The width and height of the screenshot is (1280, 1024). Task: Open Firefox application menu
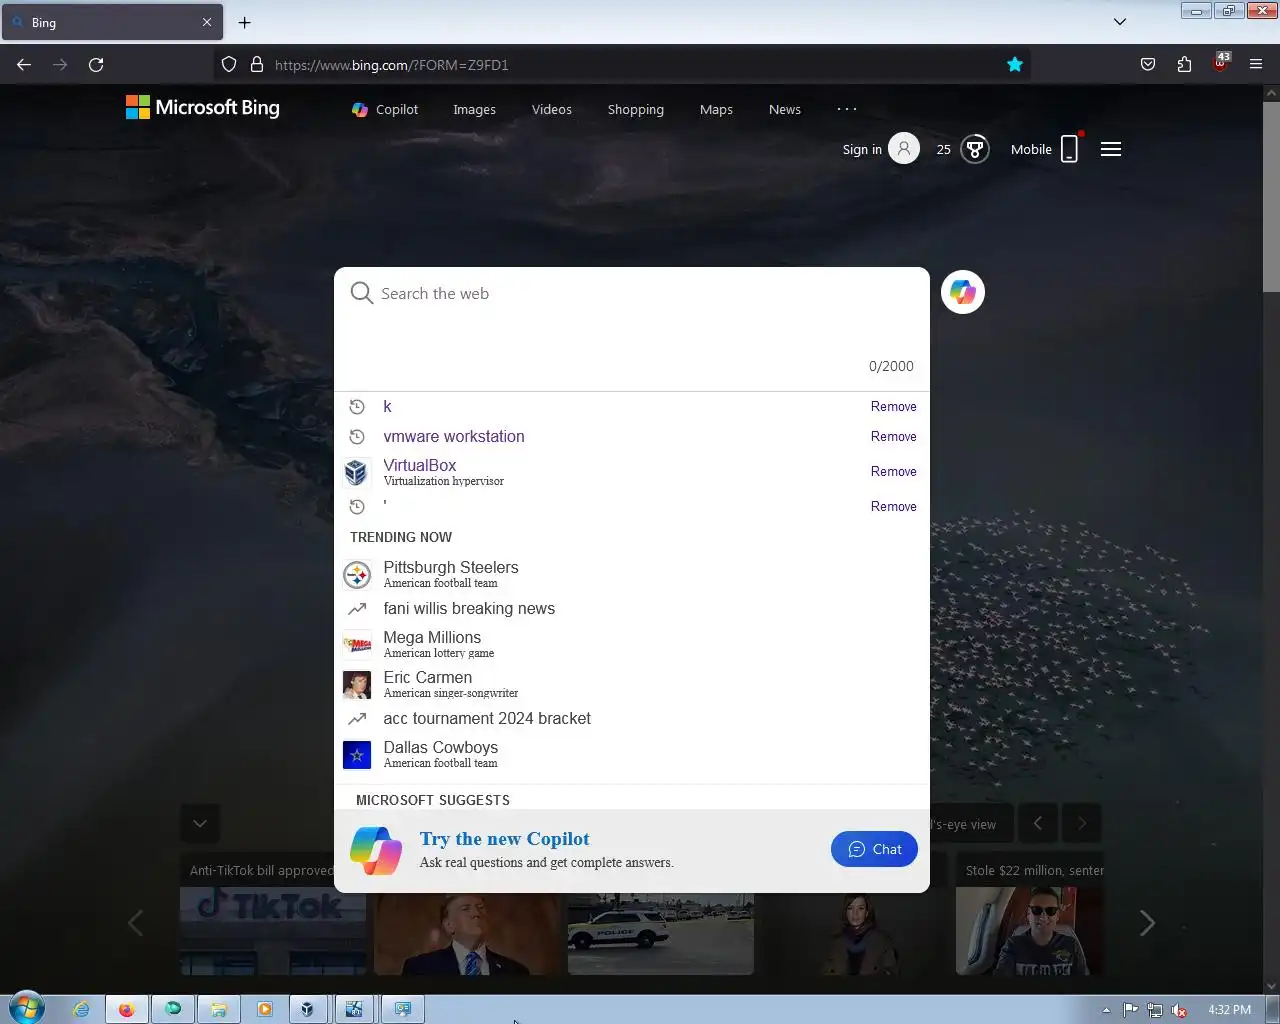tap(1256, 65)
